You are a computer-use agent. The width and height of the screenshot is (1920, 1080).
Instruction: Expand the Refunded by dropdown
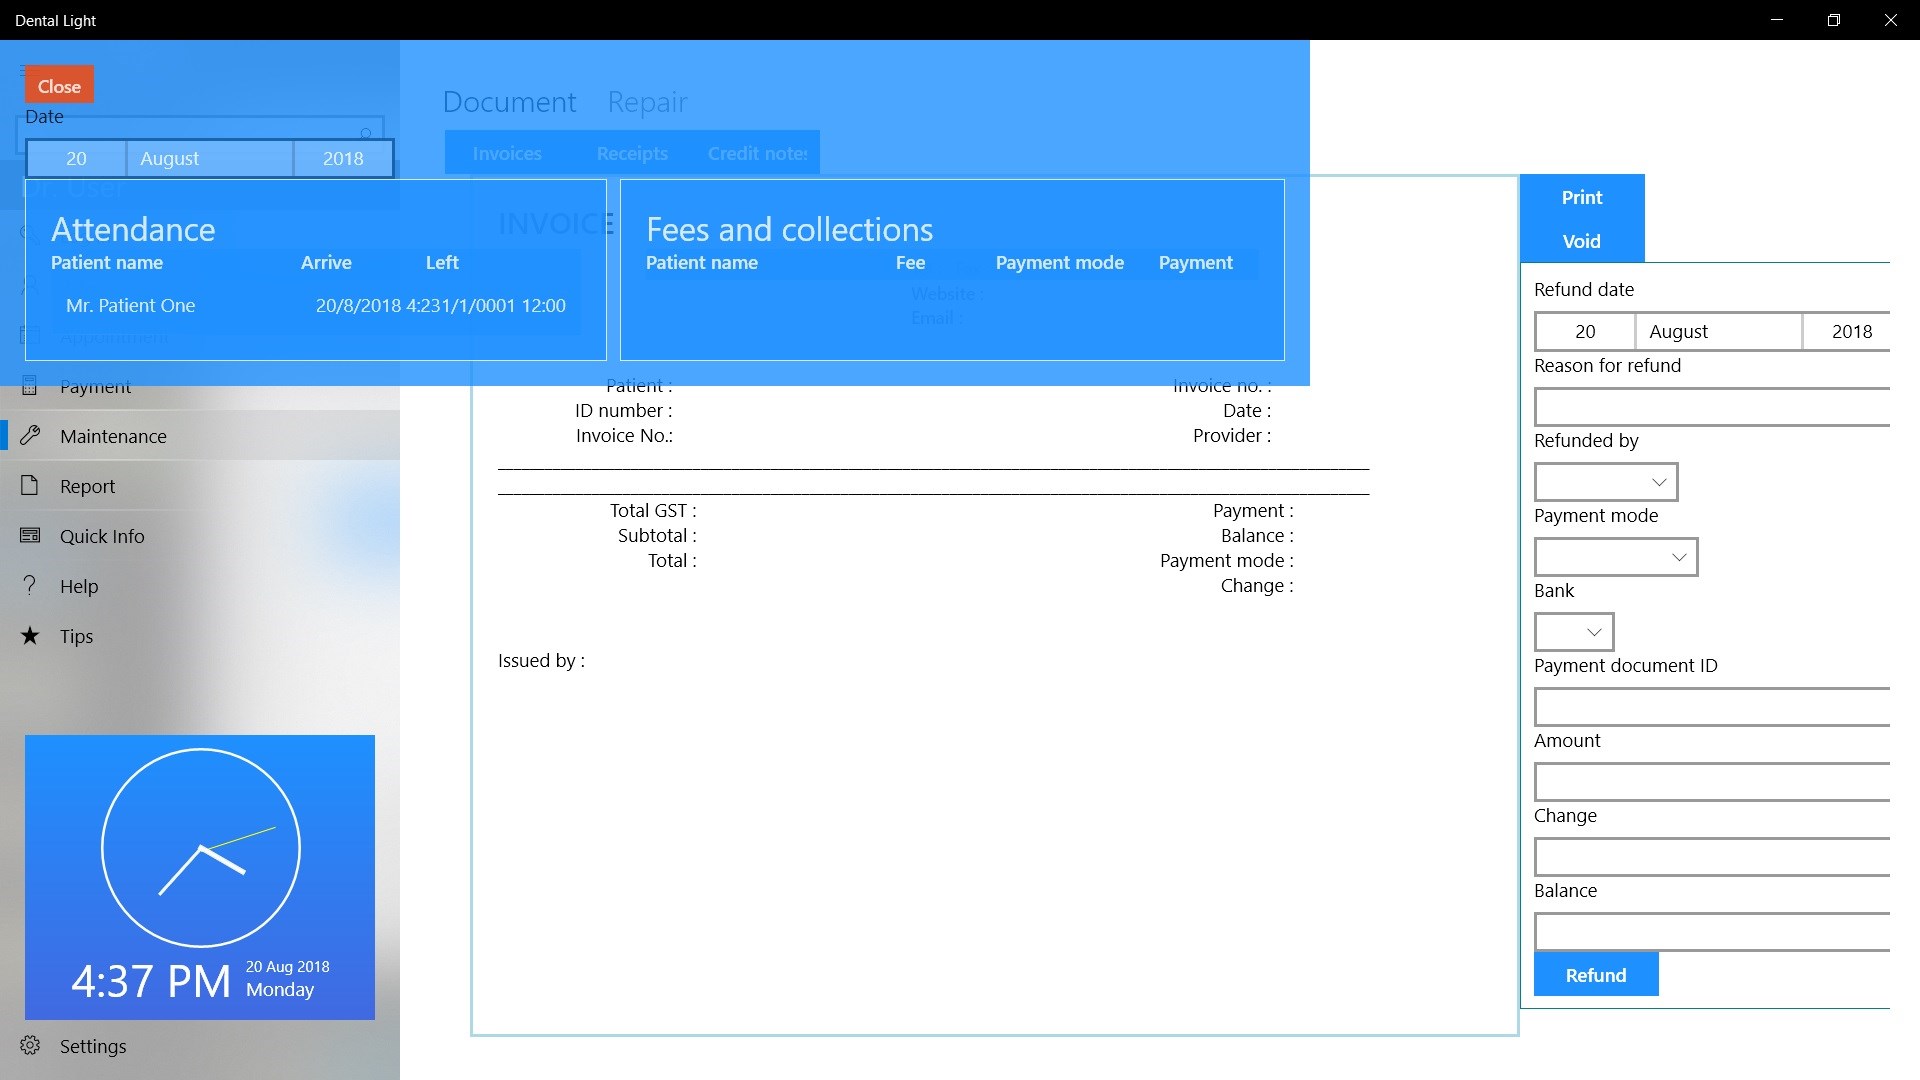(1605, 482)
